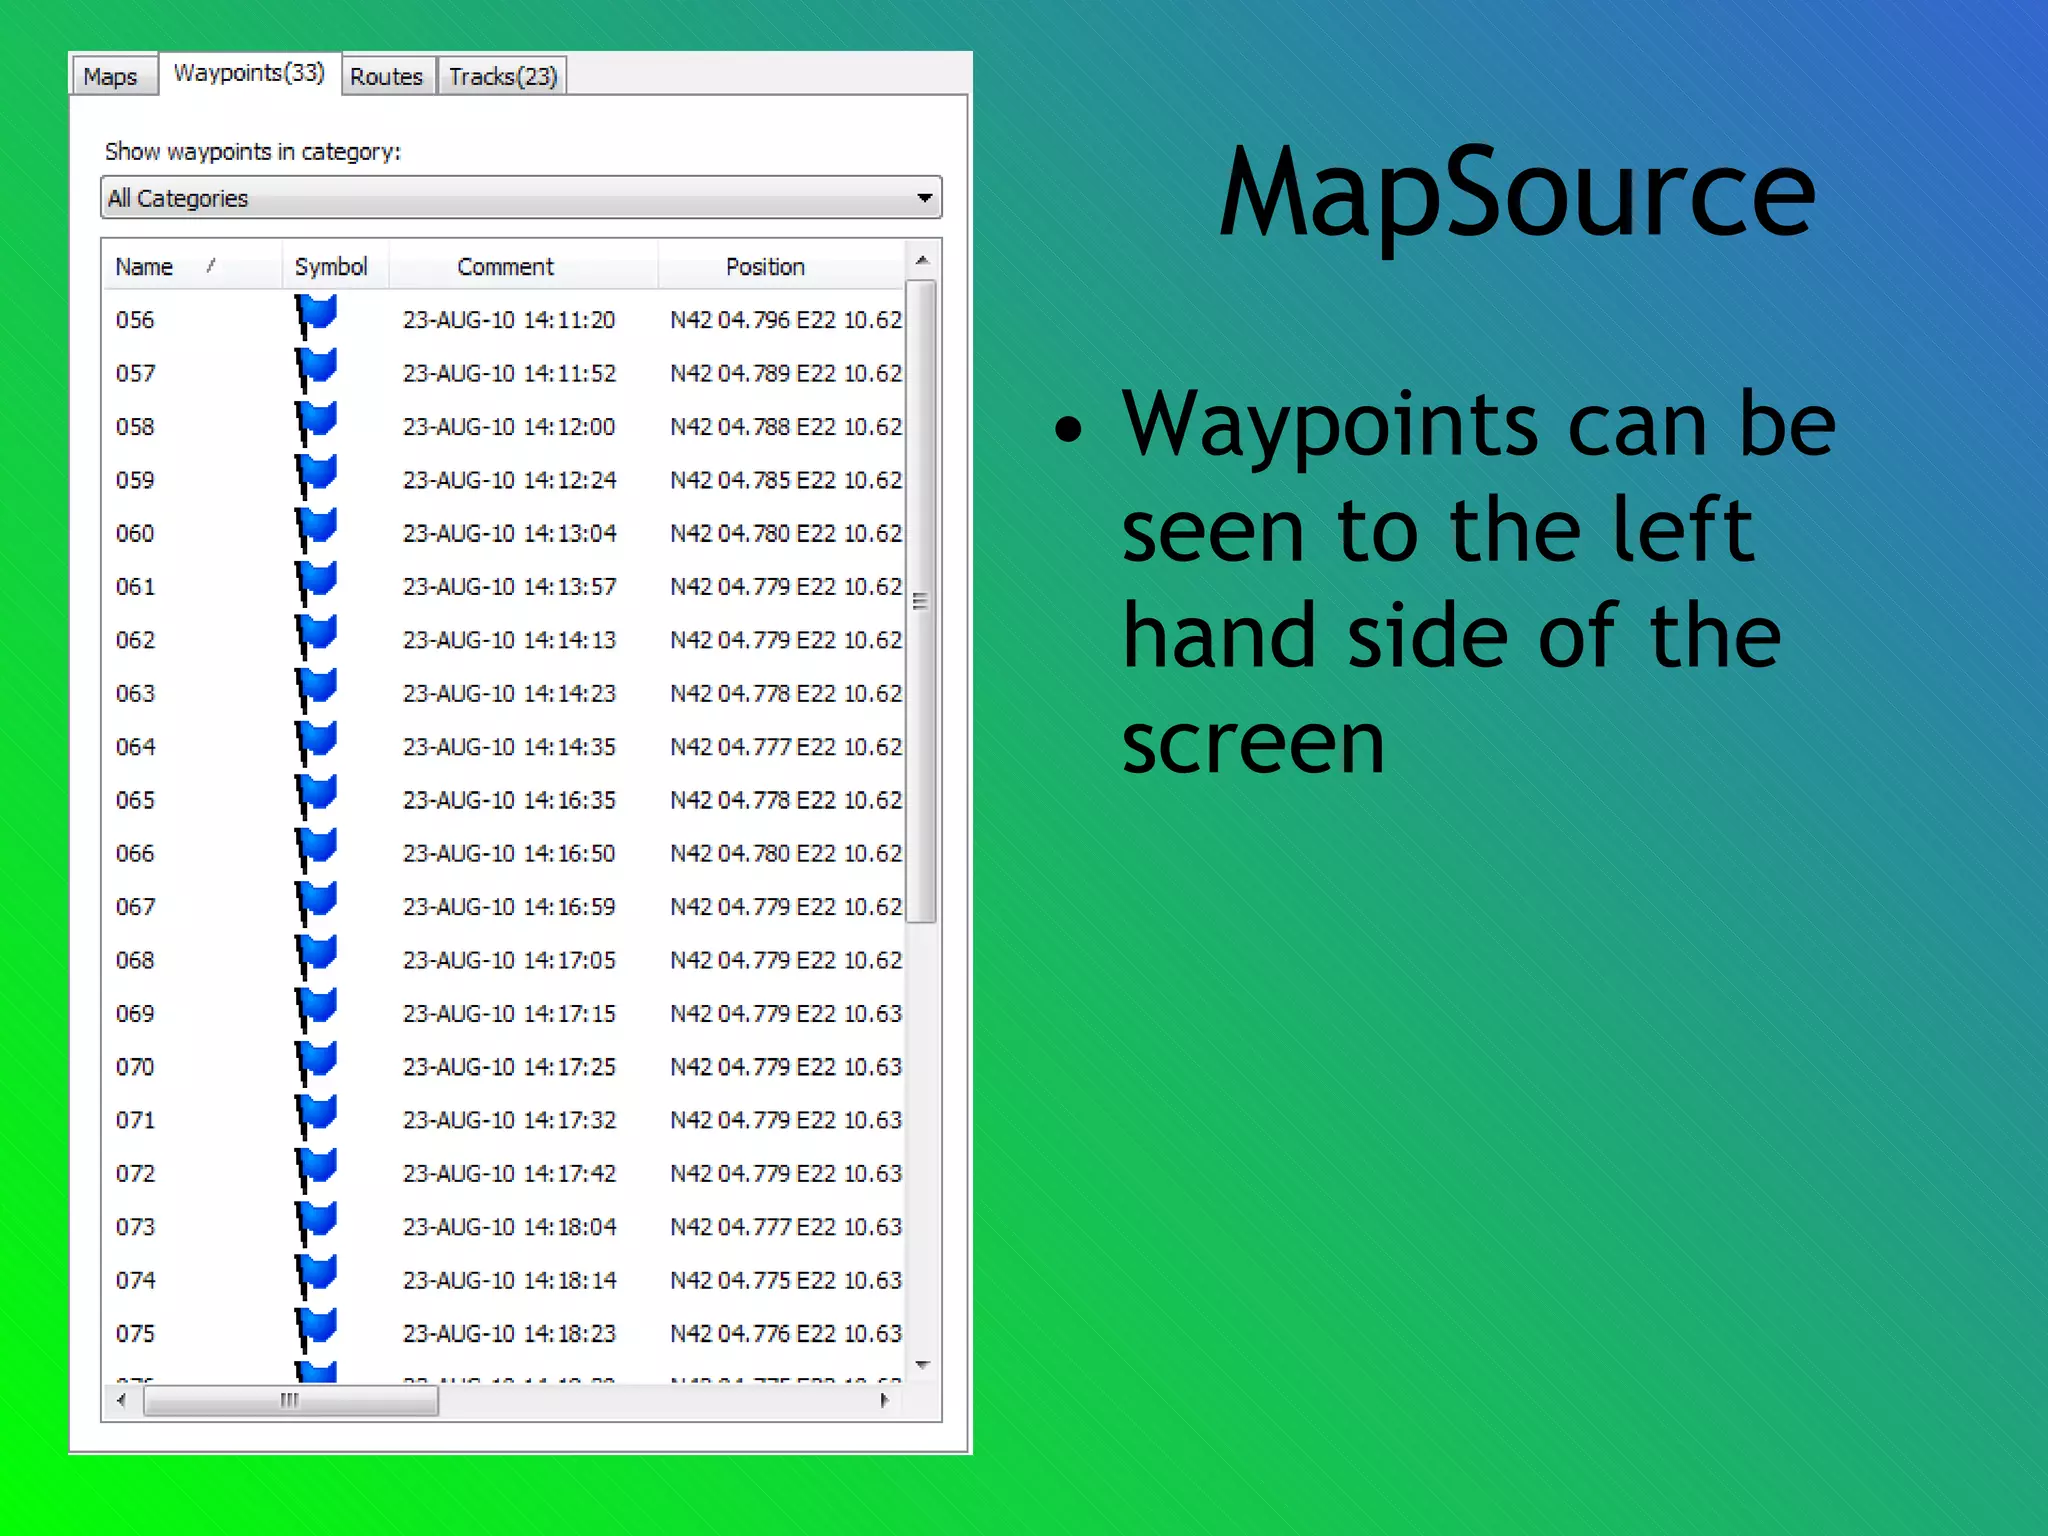The height and width of the screenshot is (1536, 2048).
Task: Click the vertical scrollbar down arrow
Action: click(x=923, y=1365)
